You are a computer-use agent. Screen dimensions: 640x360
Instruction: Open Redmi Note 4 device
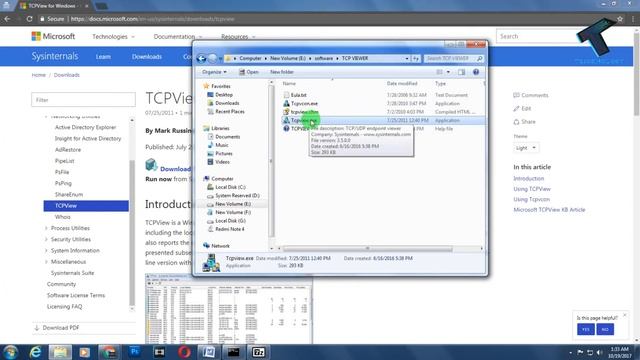[x=229, y=229]
